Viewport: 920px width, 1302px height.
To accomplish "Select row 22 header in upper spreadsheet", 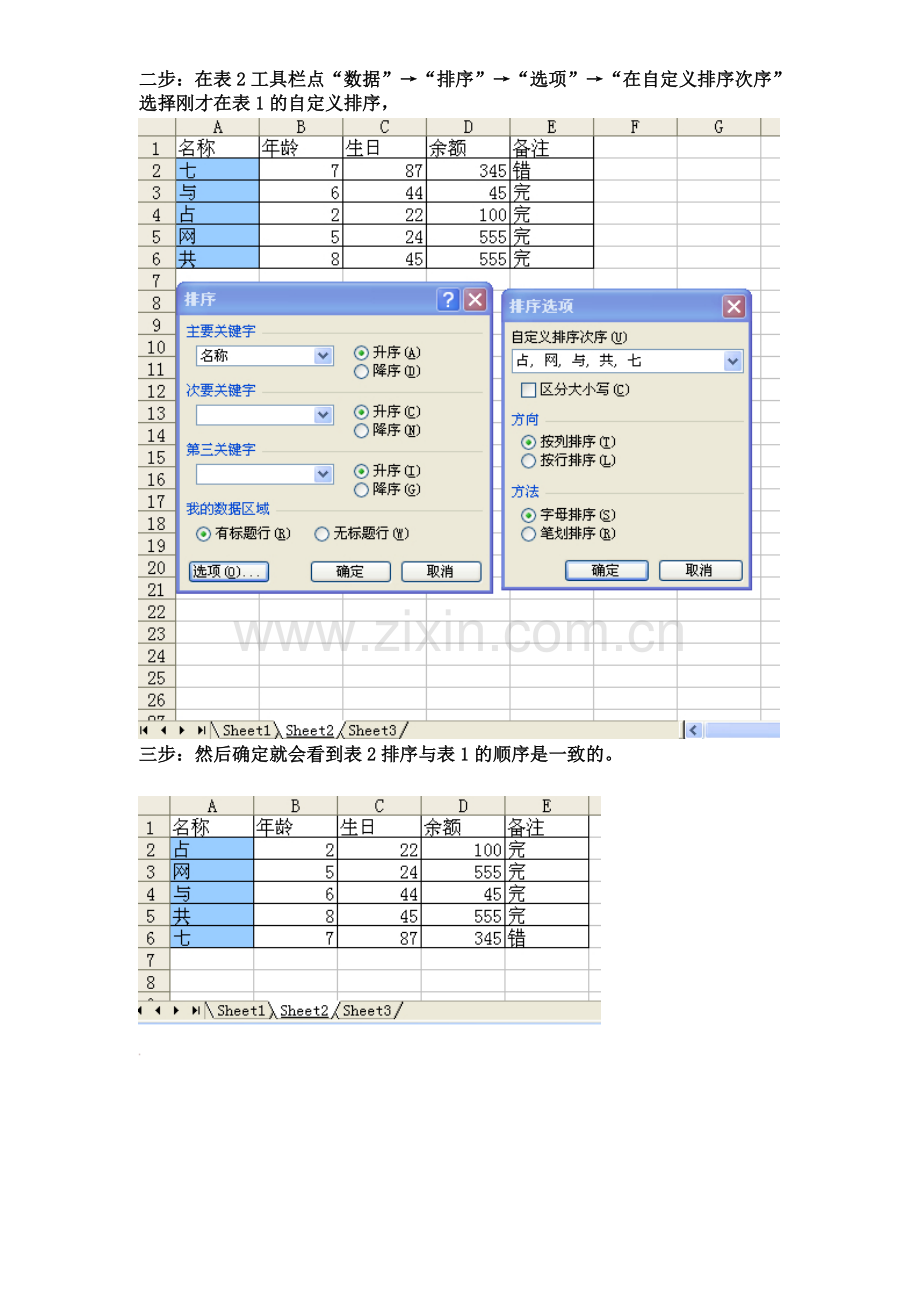I will pos(156,612).
